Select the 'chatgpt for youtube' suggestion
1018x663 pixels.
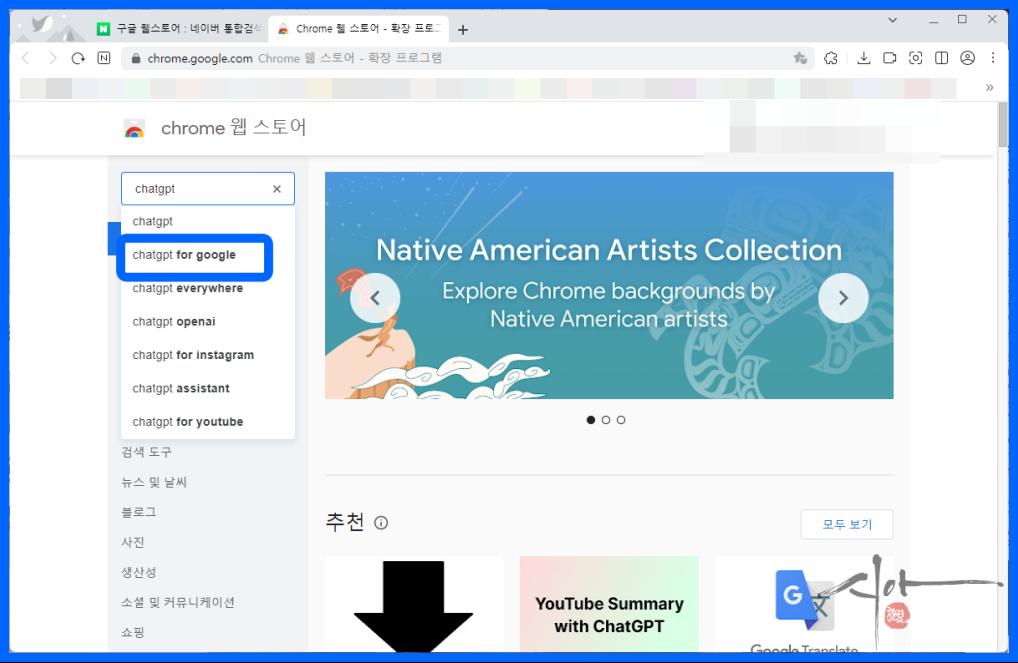208,422
